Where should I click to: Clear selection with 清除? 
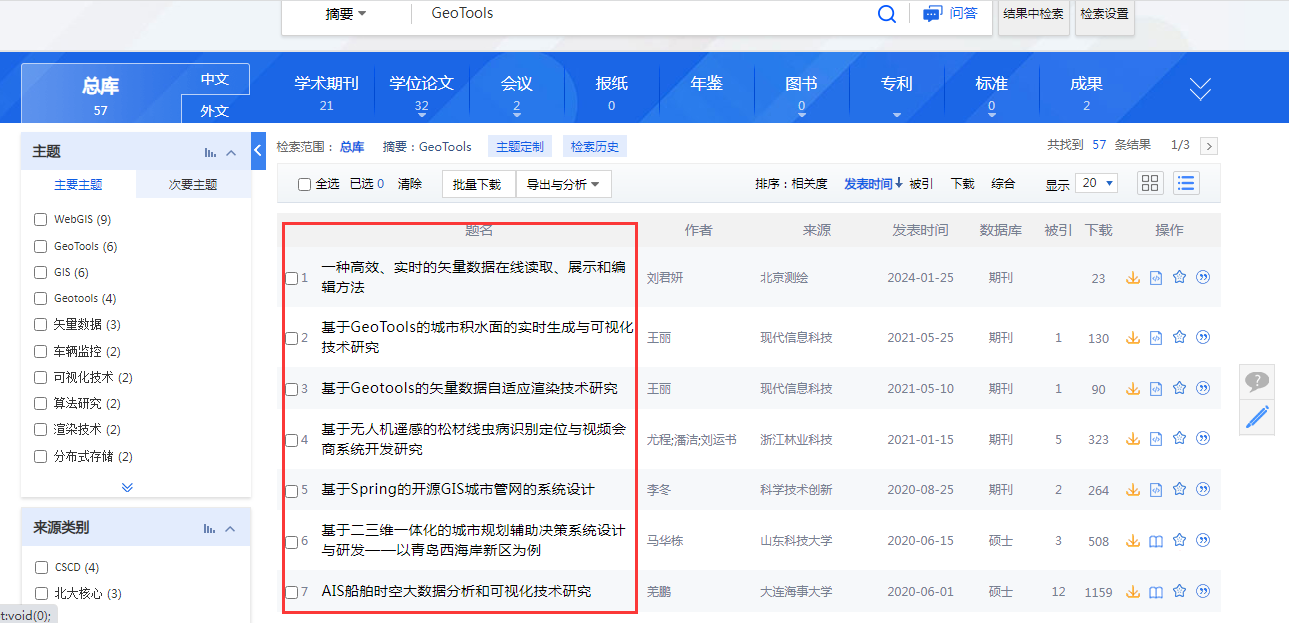(x=410, y=184)
